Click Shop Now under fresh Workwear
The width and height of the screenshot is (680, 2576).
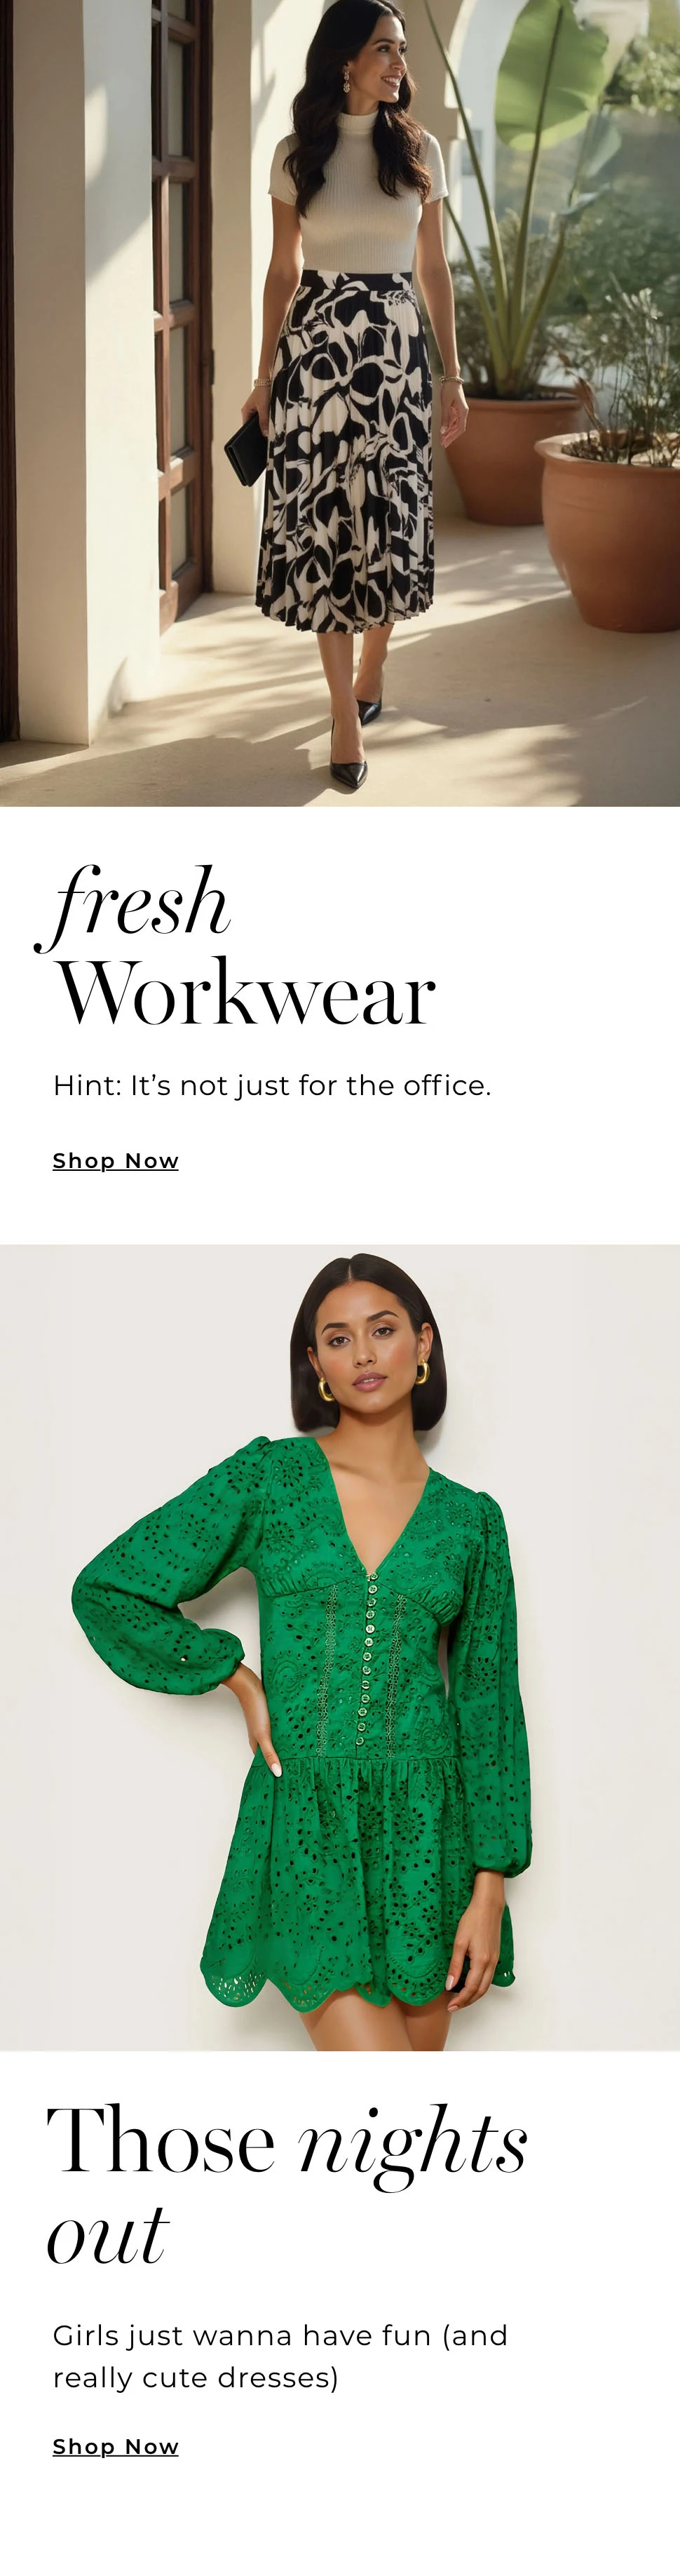(x=116, y=1161)
